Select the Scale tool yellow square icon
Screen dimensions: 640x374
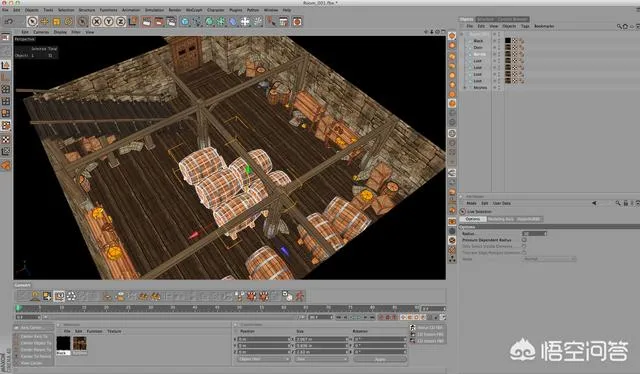(x=56, y=21)
